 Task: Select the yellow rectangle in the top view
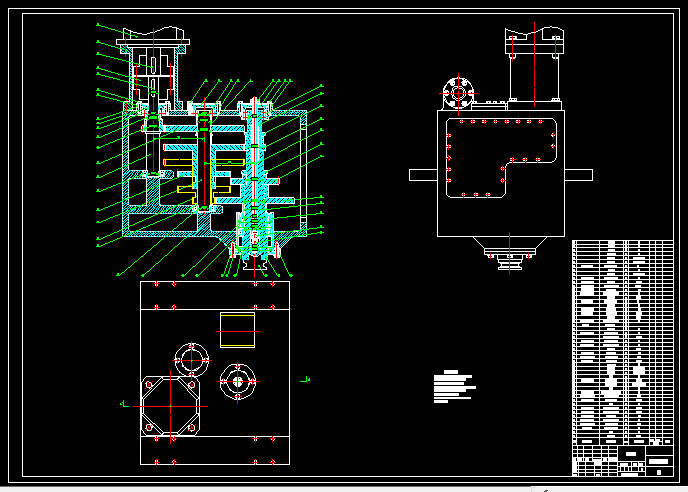click(x=237, y=330)
